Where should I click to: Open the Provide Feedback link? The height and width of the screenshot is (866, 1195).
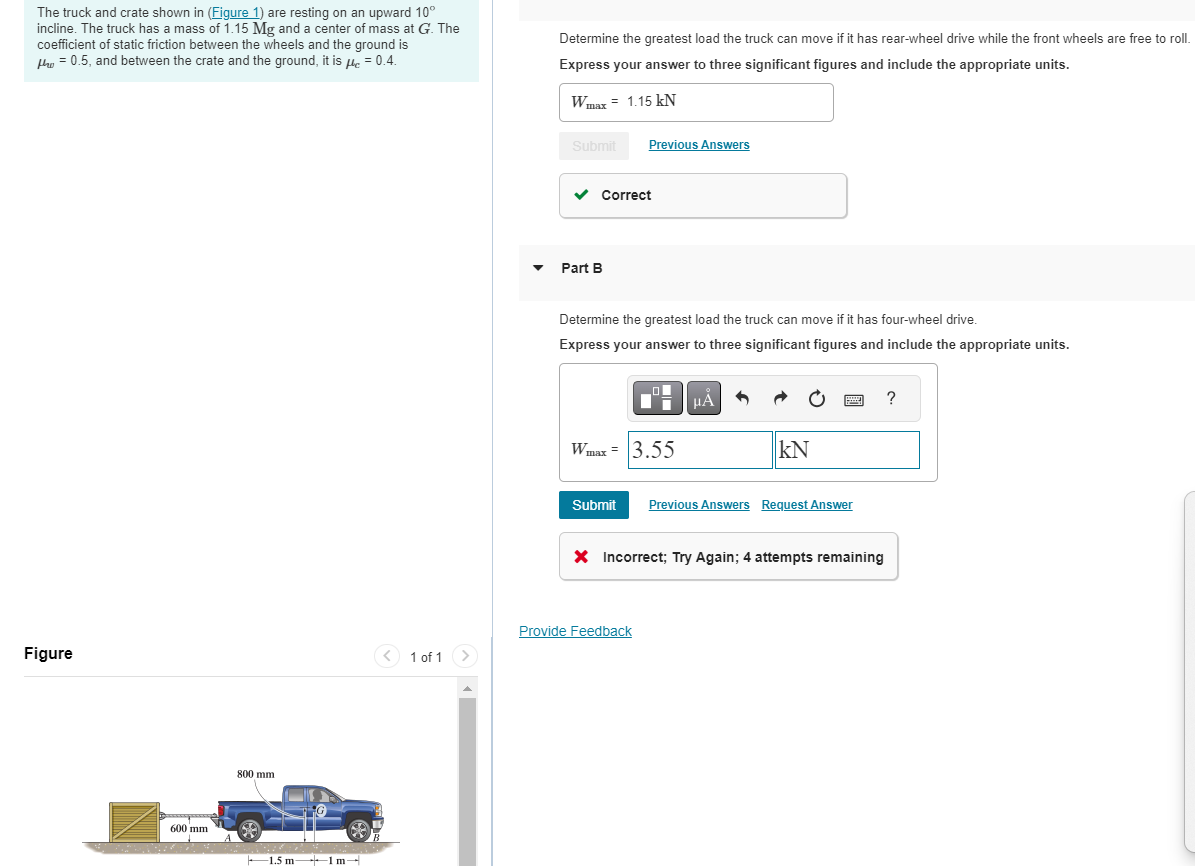(575, 630)
